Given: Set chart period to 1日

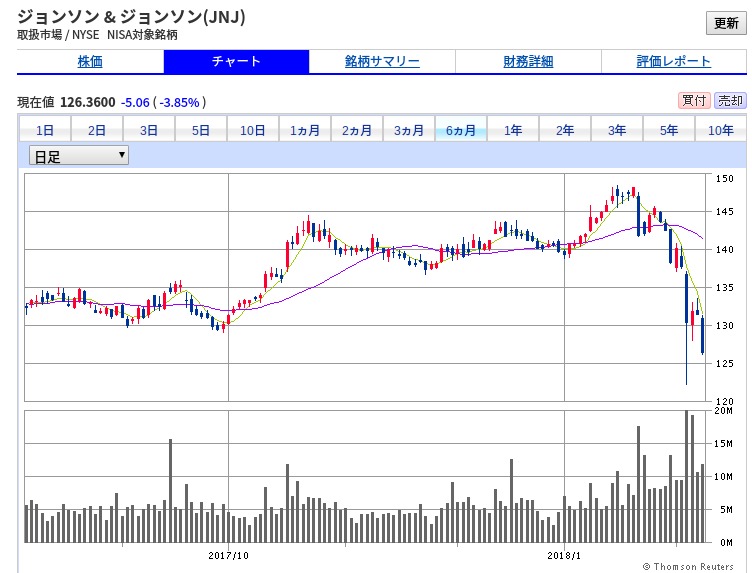Looking at the screenshot, I should coord(45,130).
